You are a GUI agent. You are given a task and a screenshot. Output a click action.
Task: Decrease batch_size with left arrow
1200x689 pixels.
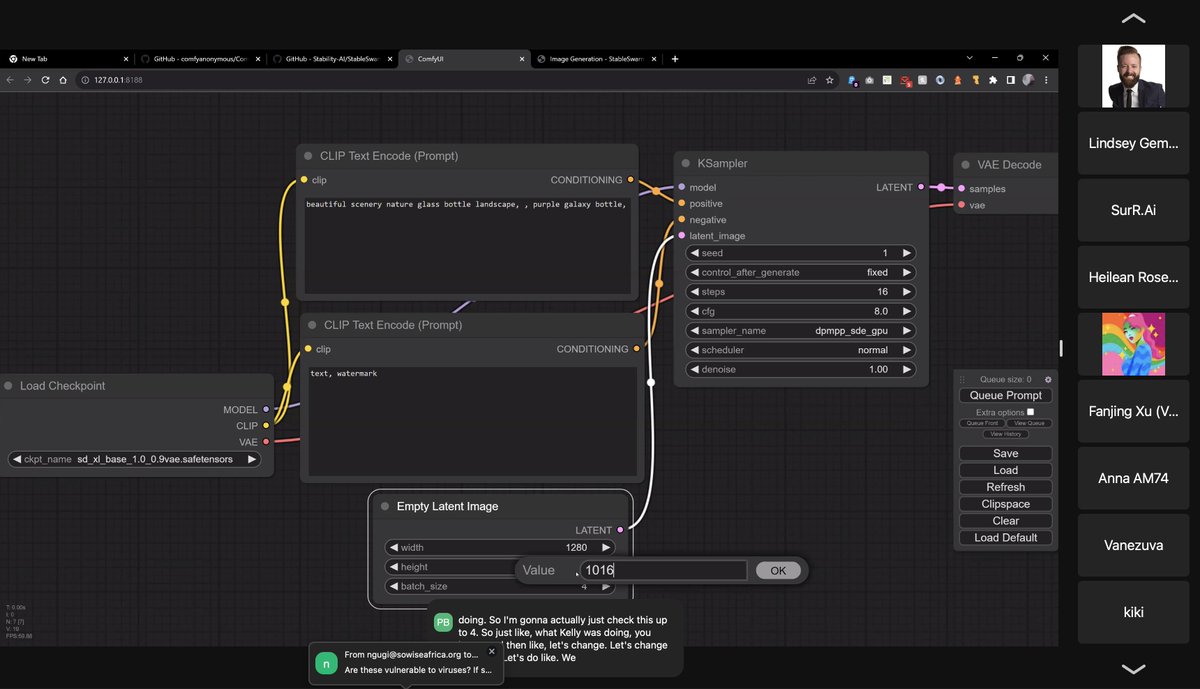tap(394, 586)
